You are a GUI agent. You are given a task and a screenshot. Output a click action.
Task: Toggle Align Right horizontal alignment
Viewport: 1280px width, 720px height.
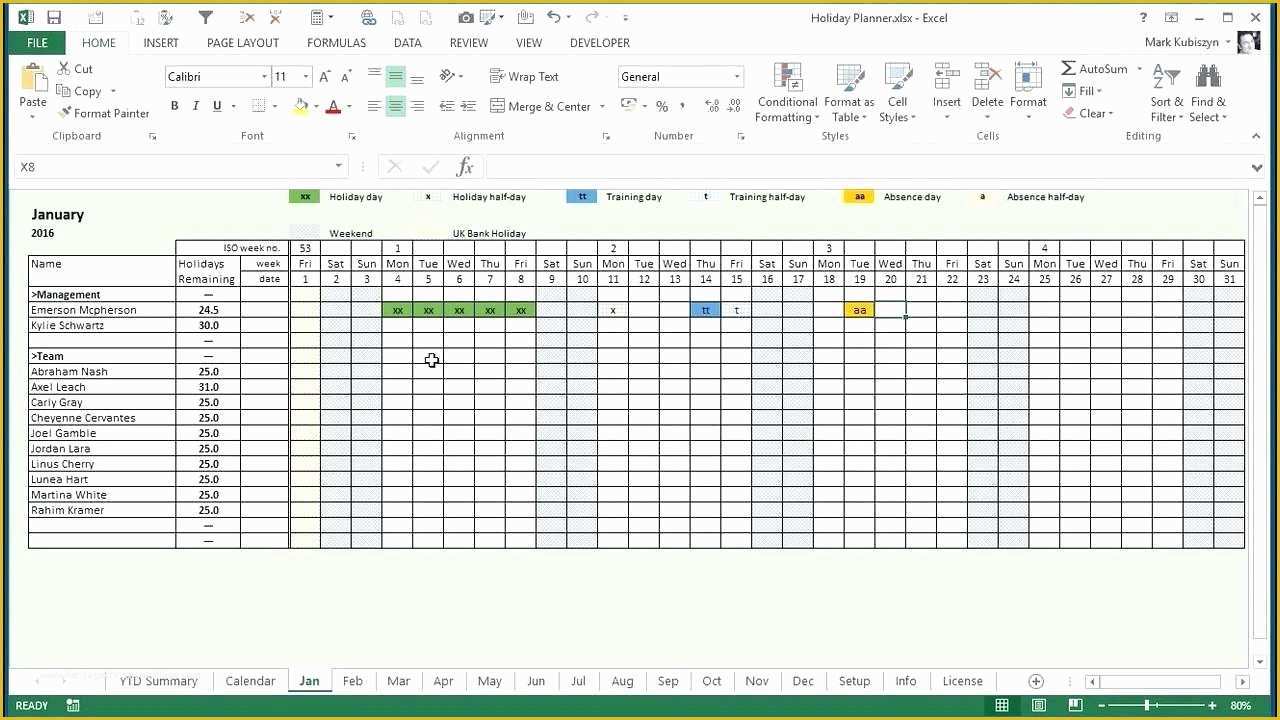tap(418, 106)
